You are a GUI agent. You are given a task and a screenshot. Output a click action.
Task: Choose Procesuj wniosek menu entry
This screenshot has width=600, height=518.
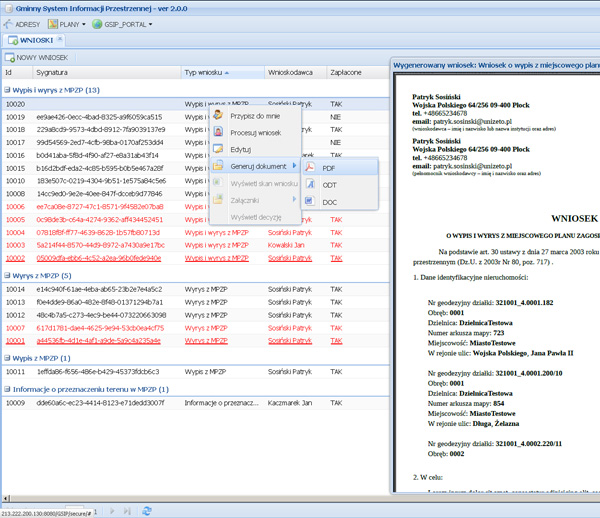pyautogui.click(x=256, y=132)
